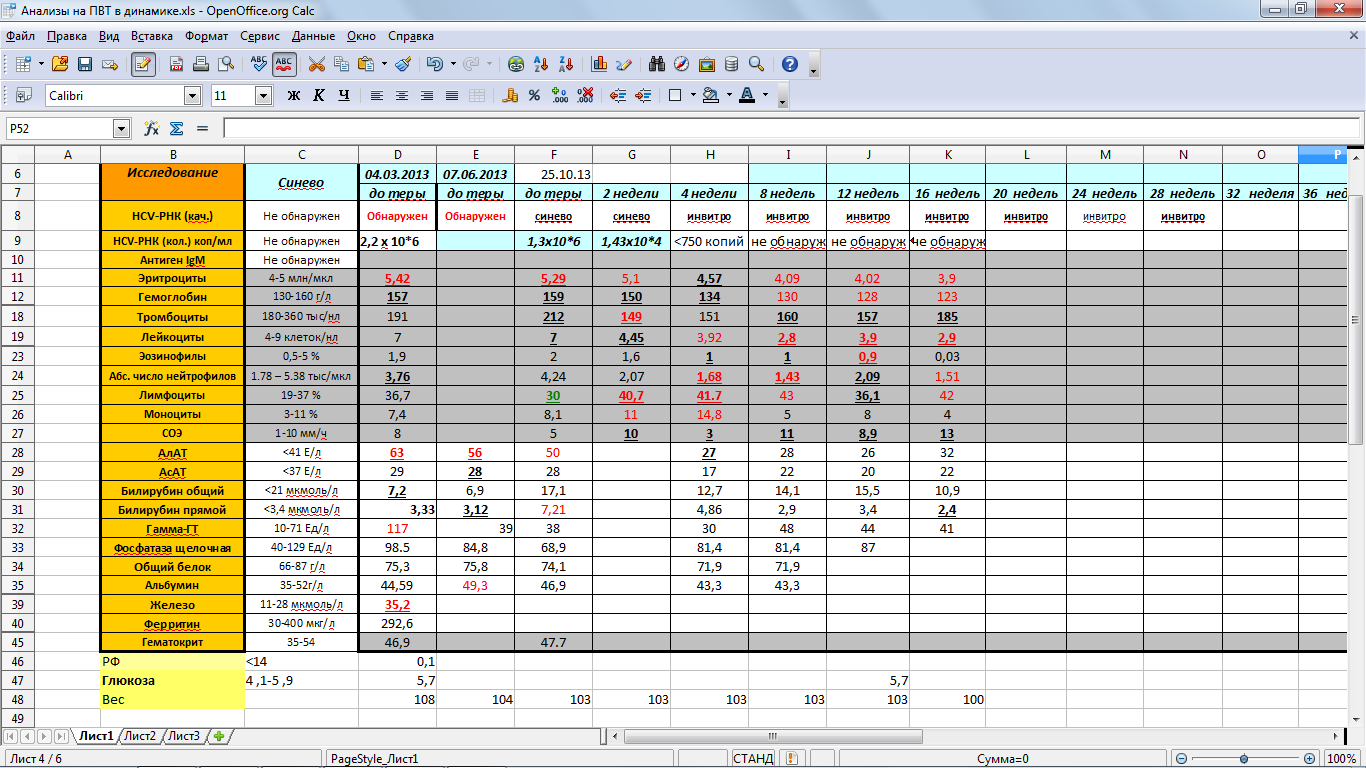Toggle underline formatting (Ч)
This screenshot has width=1366, height=768.
(344, 96)
